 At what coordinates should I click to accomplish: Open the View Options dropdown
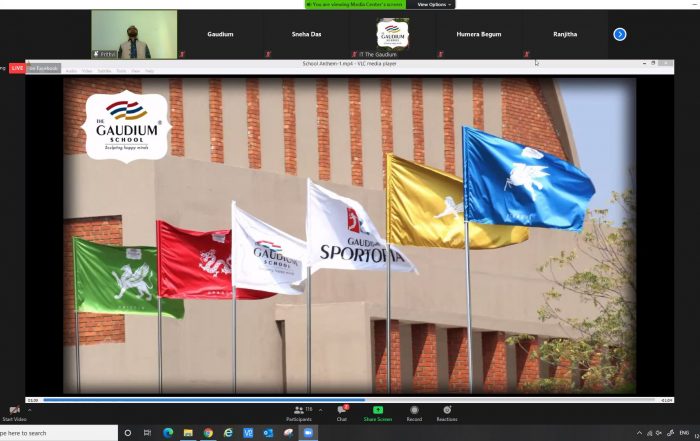pyautogui.click(x=434, y=4)
